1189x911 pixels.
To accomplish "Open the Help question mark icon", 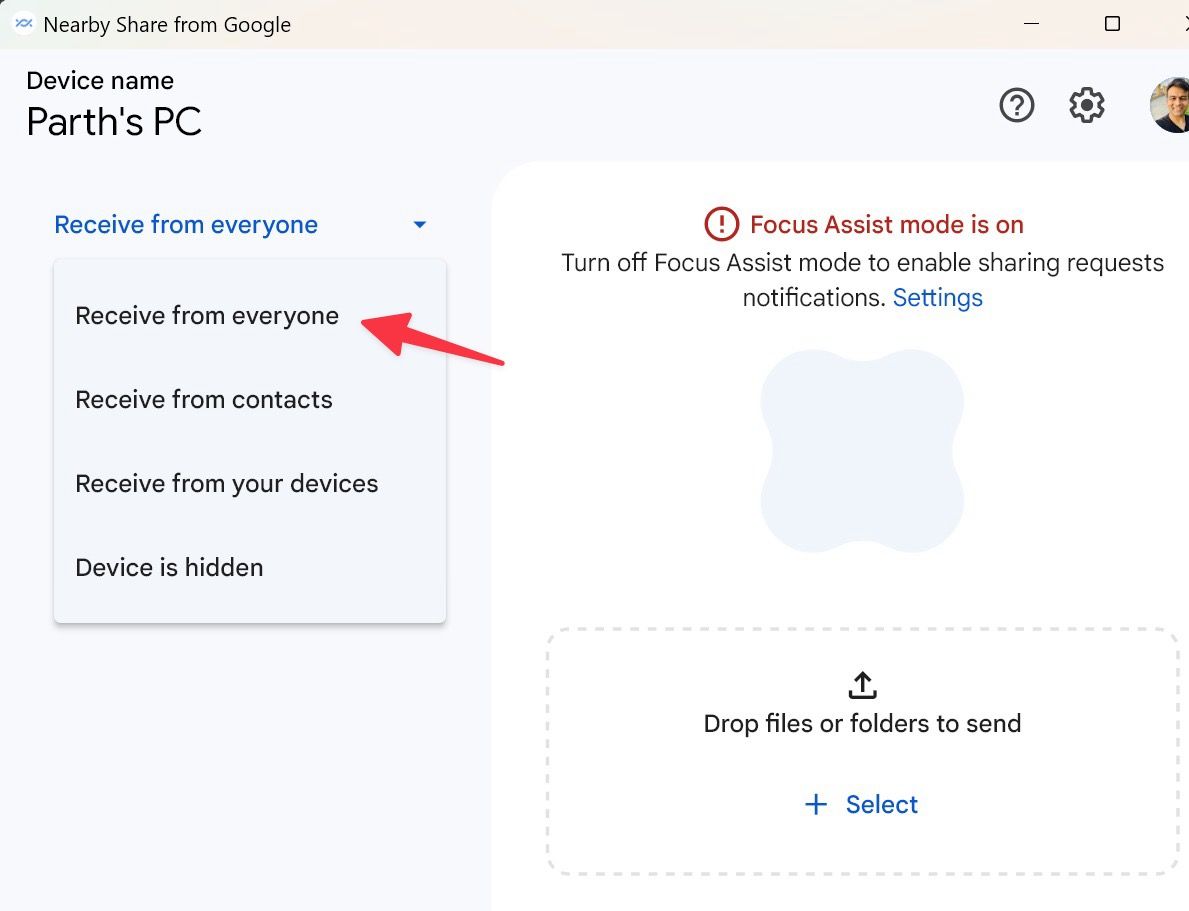I will point(1017,105).
